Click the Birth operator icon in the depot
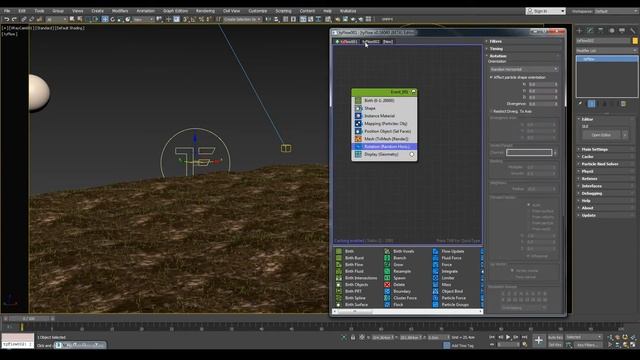 (339, 251)
